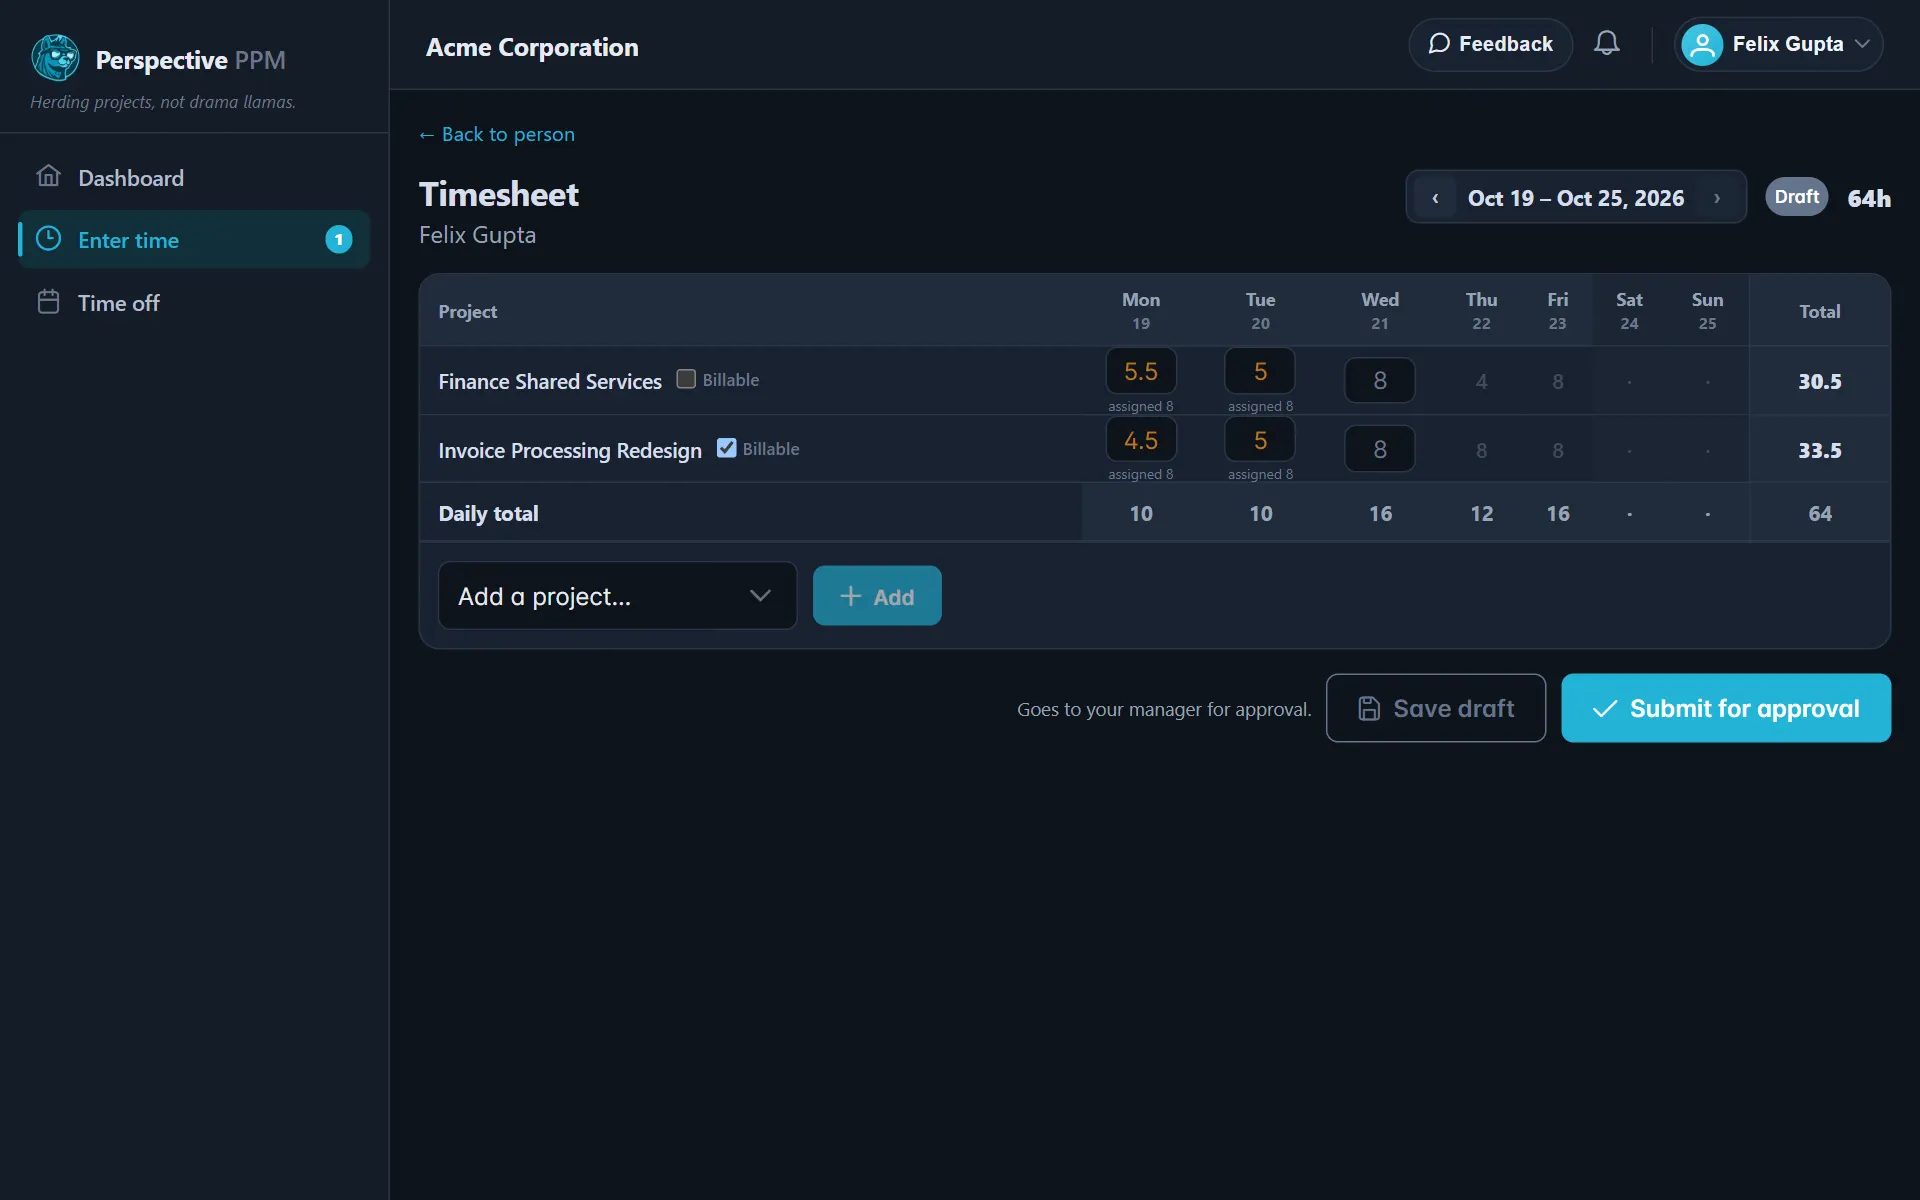Viewport: 1920px width, 1200px height.
Task: Click Thursday 4 cell for Finance Shared Services
Action: (x=1481, y=381)
